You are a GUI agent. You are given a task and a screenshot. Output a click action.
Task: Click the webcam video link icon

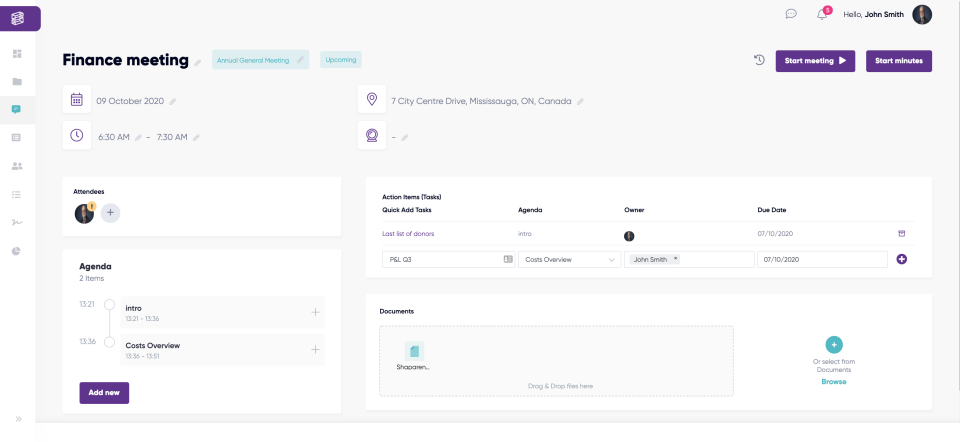[372, 135]
